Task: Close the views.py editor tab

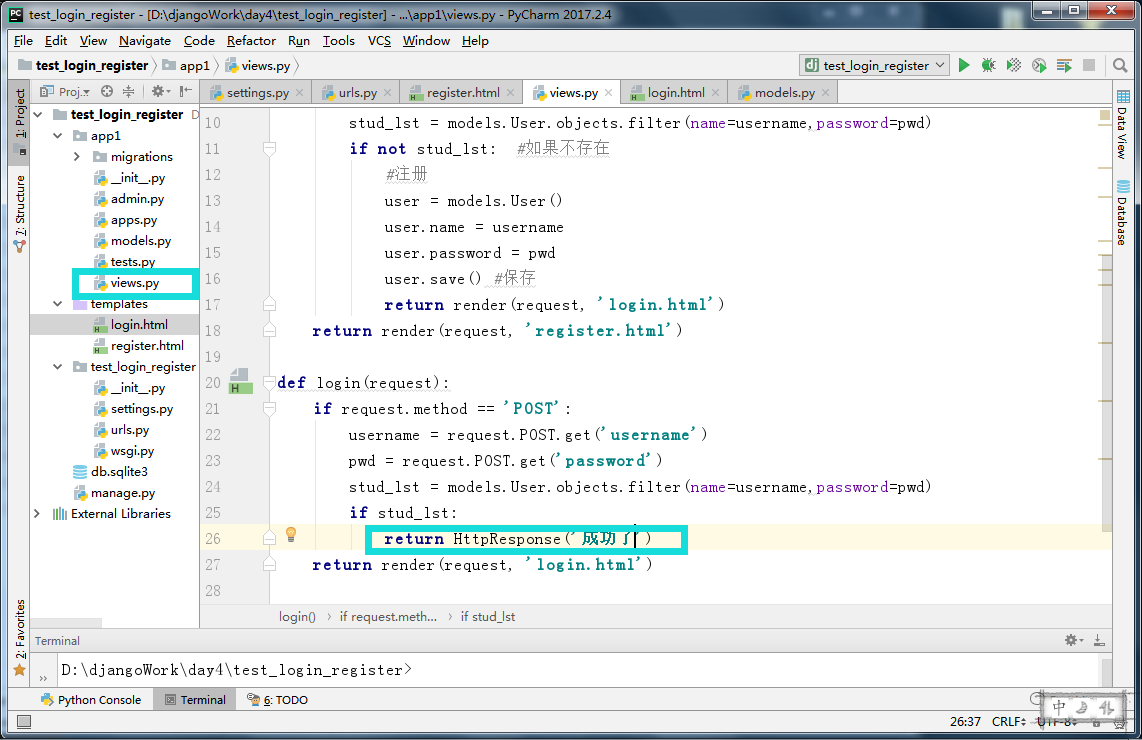Action: click(608, 92)
